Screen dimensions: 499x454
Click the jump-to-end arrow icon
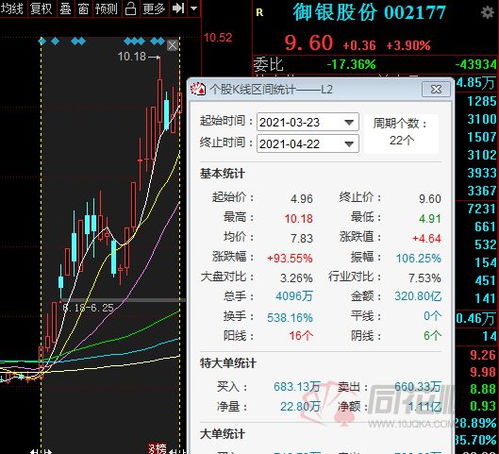pos(178,8)
